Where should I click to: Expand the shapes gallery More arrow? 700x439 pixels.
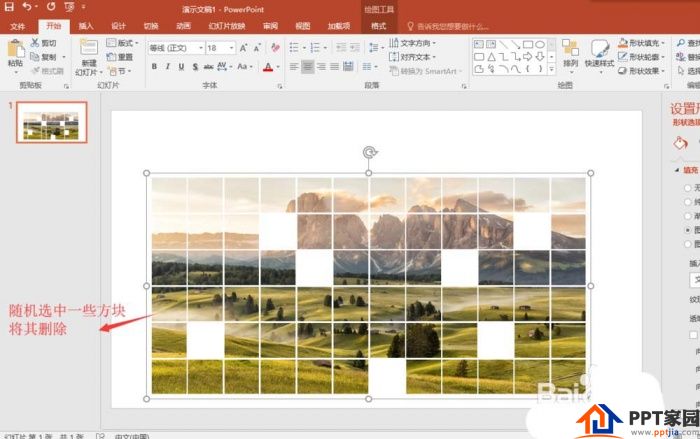[x=551, y=69]
